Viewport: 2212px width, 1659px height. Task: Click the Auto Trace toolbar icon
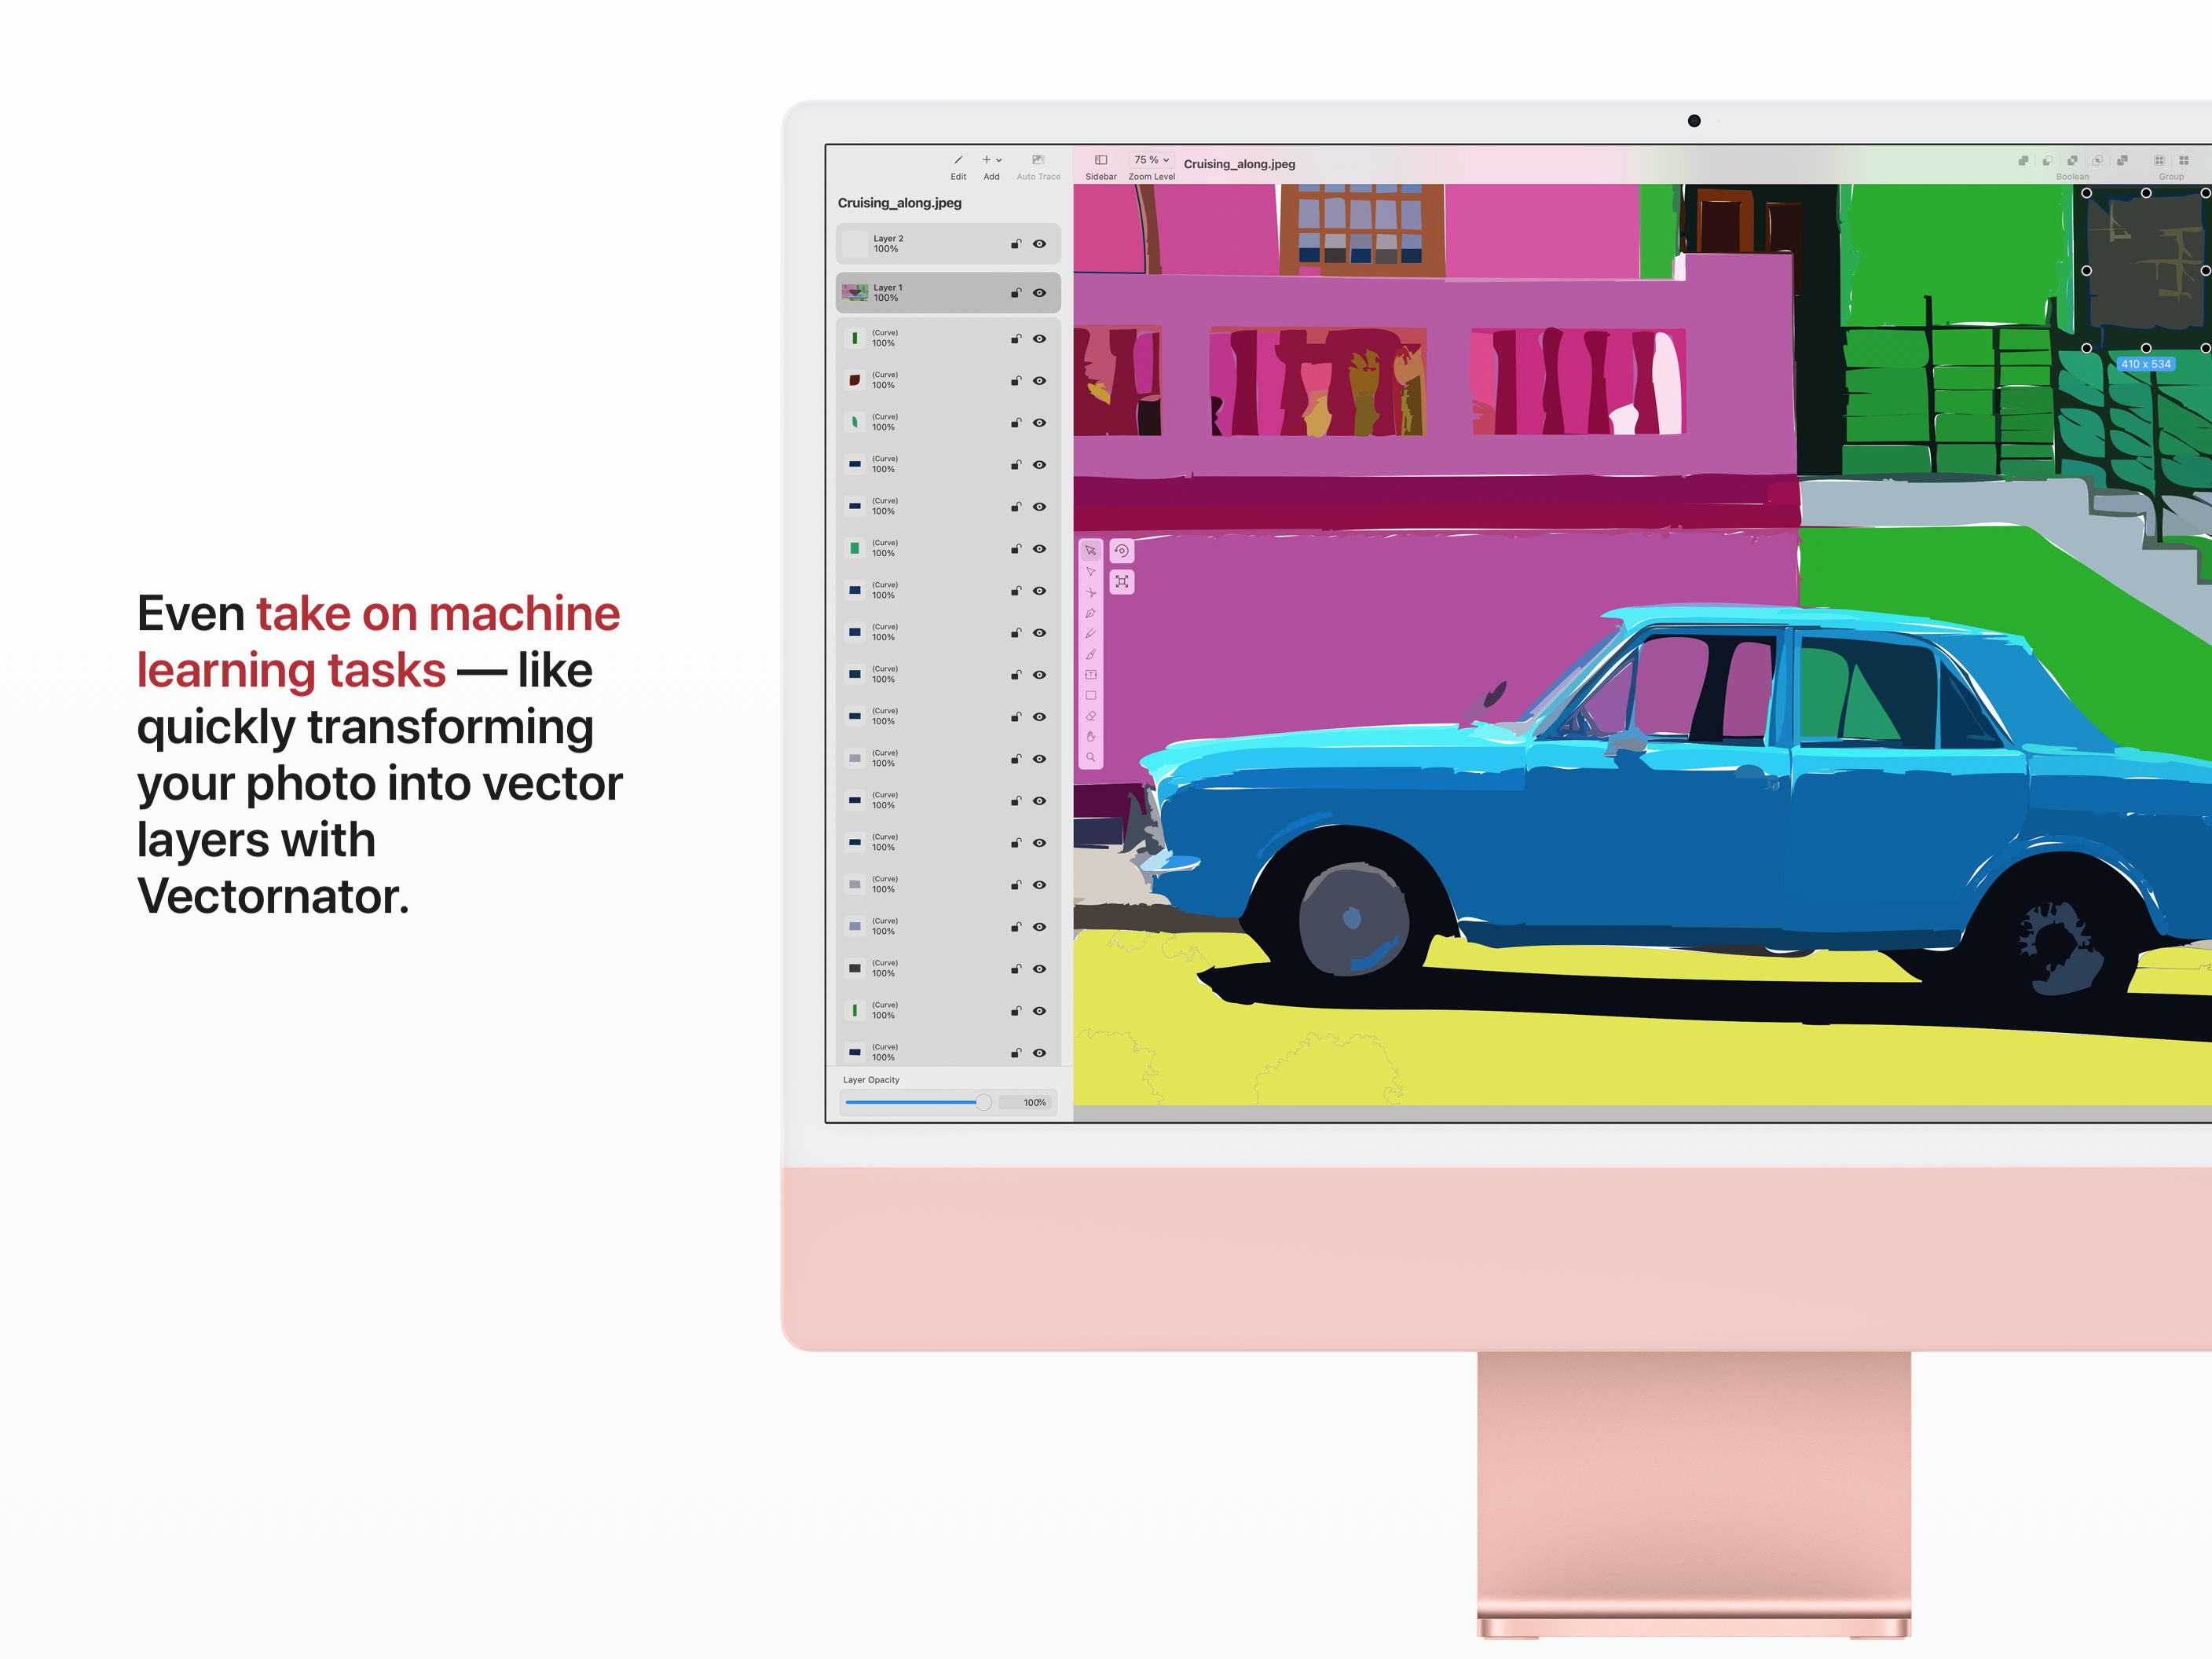(1038, 160)
